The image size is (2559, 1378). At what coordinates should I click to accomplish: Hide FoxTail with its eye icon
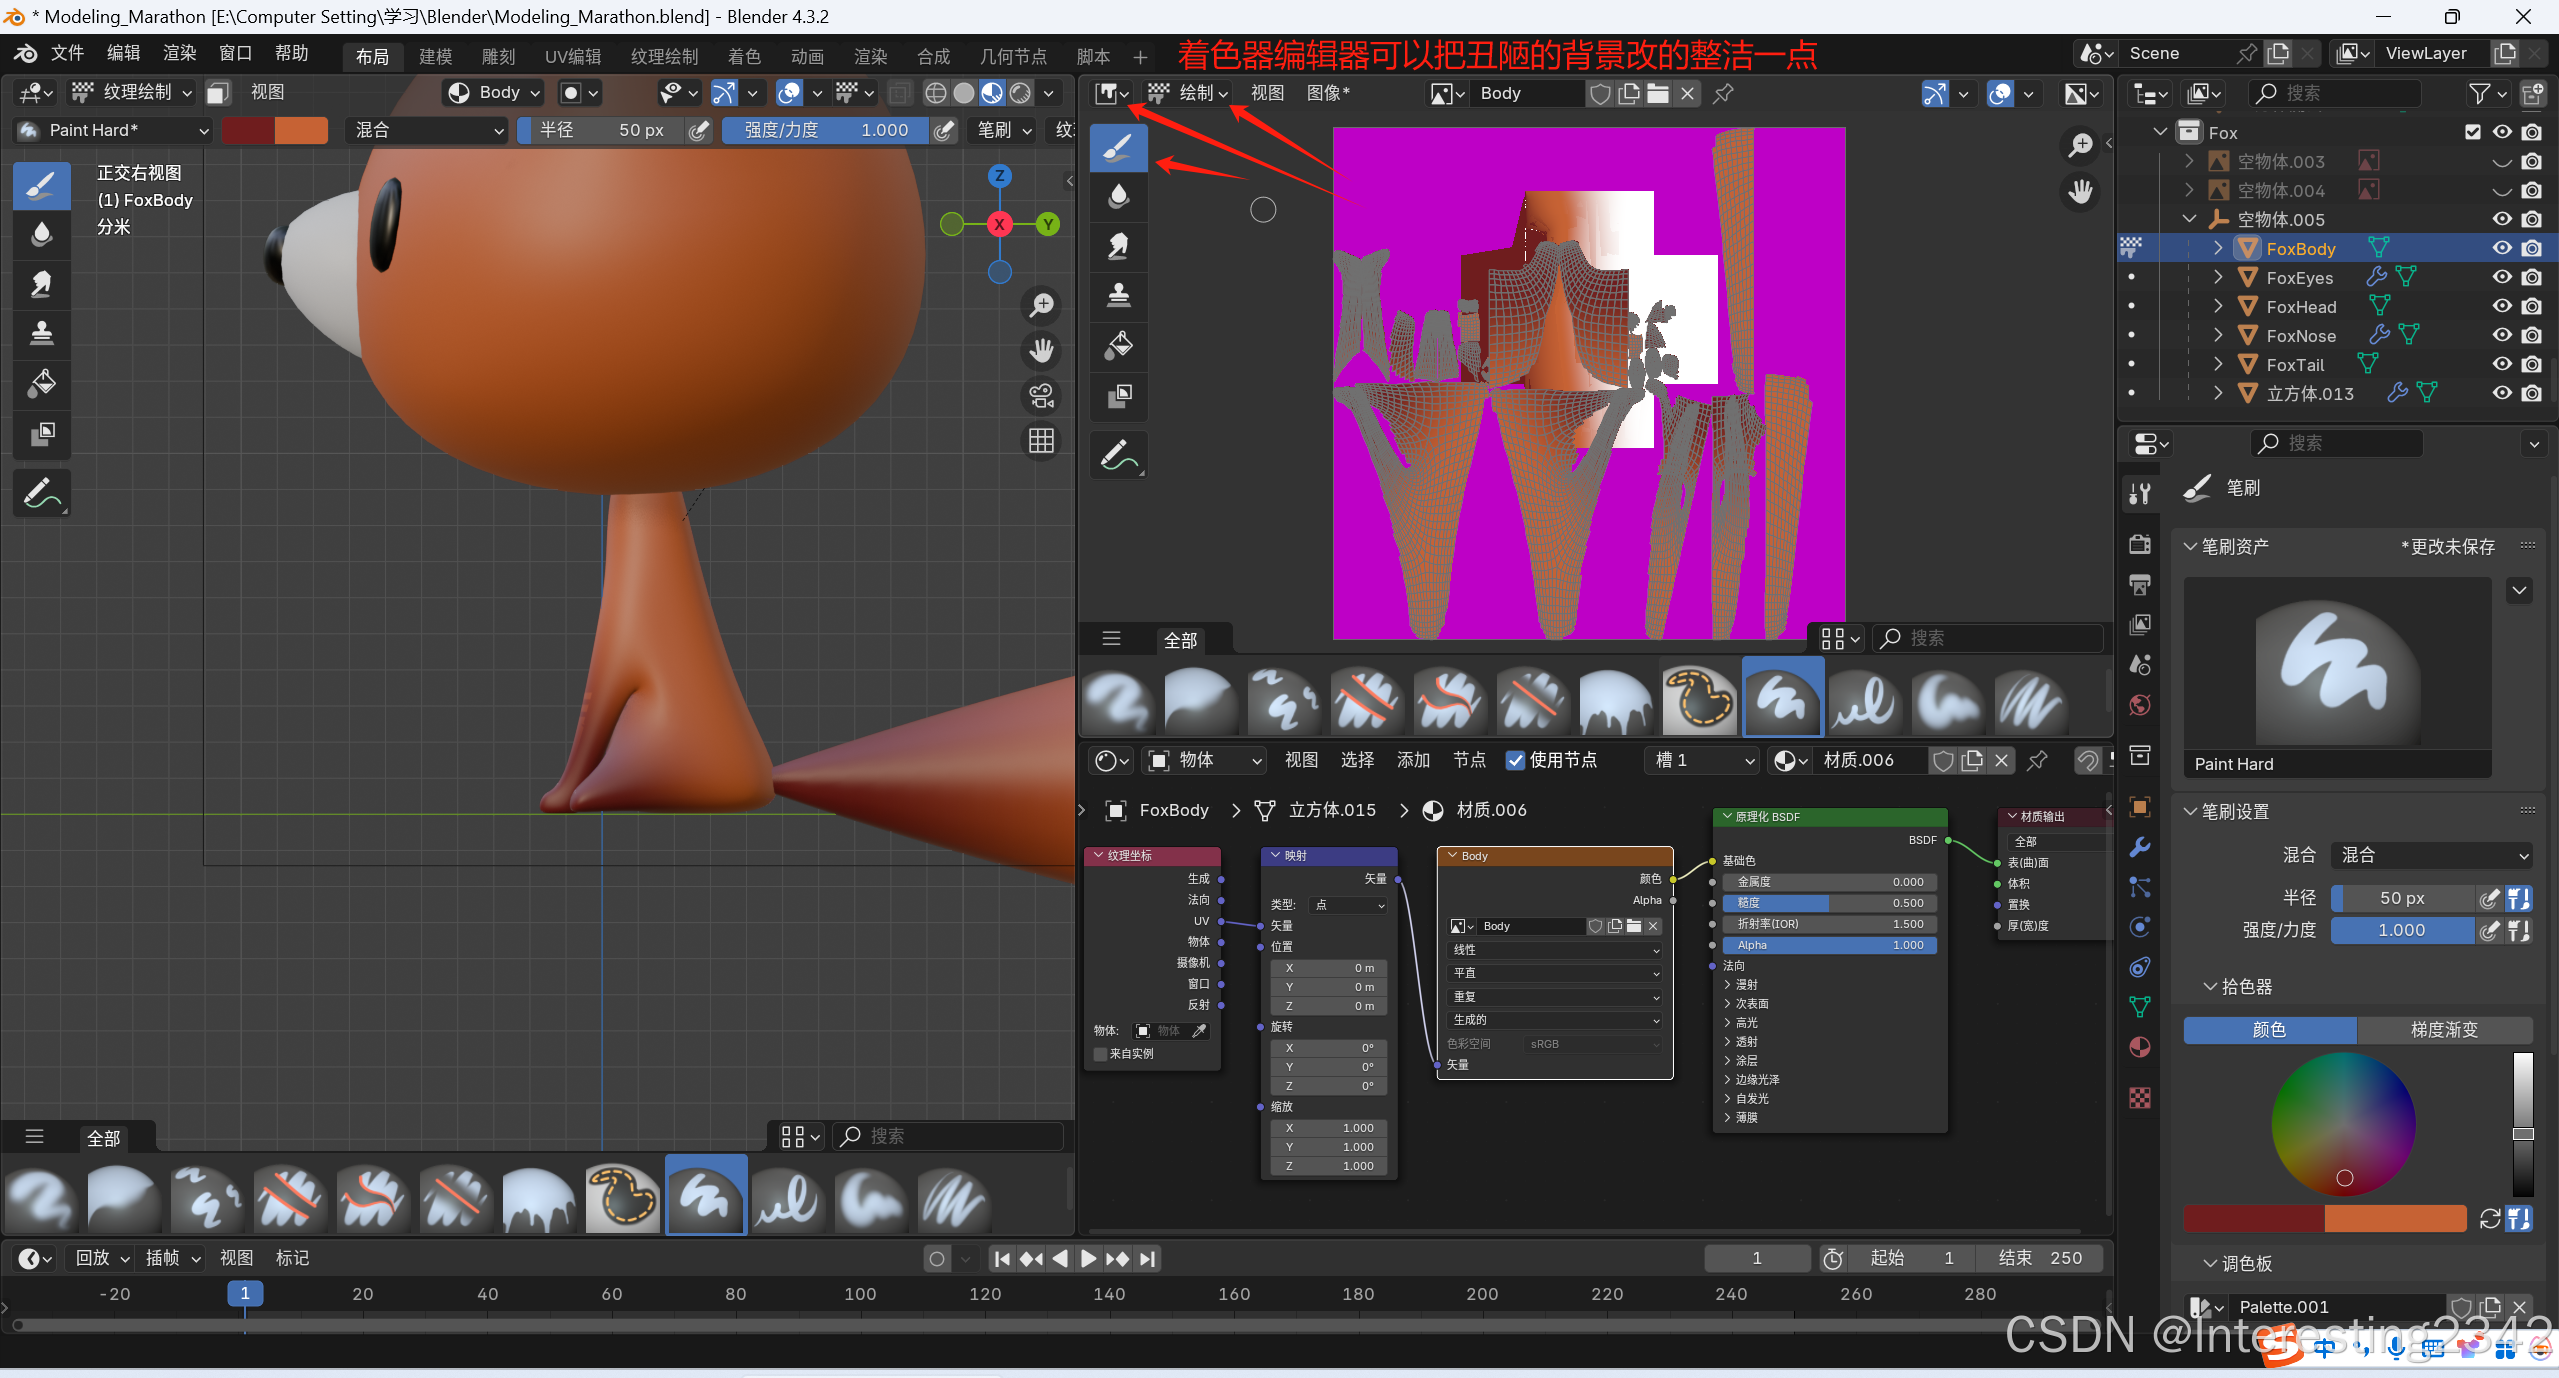(2501, 364)
